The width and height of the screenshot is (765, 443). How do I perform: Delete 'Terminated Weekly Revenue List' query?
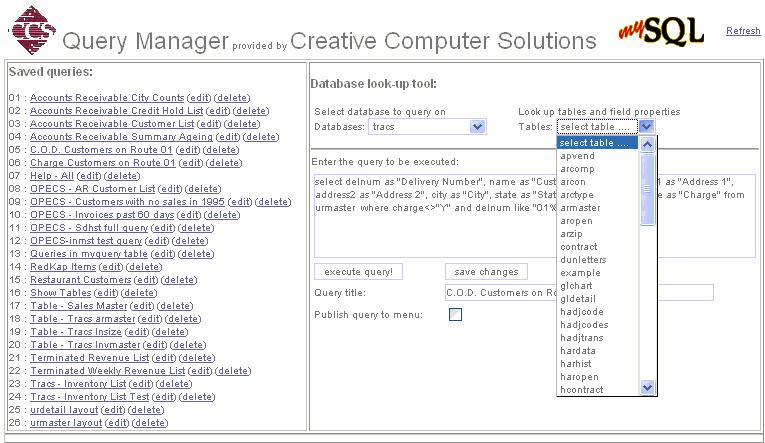click(233, 371)
